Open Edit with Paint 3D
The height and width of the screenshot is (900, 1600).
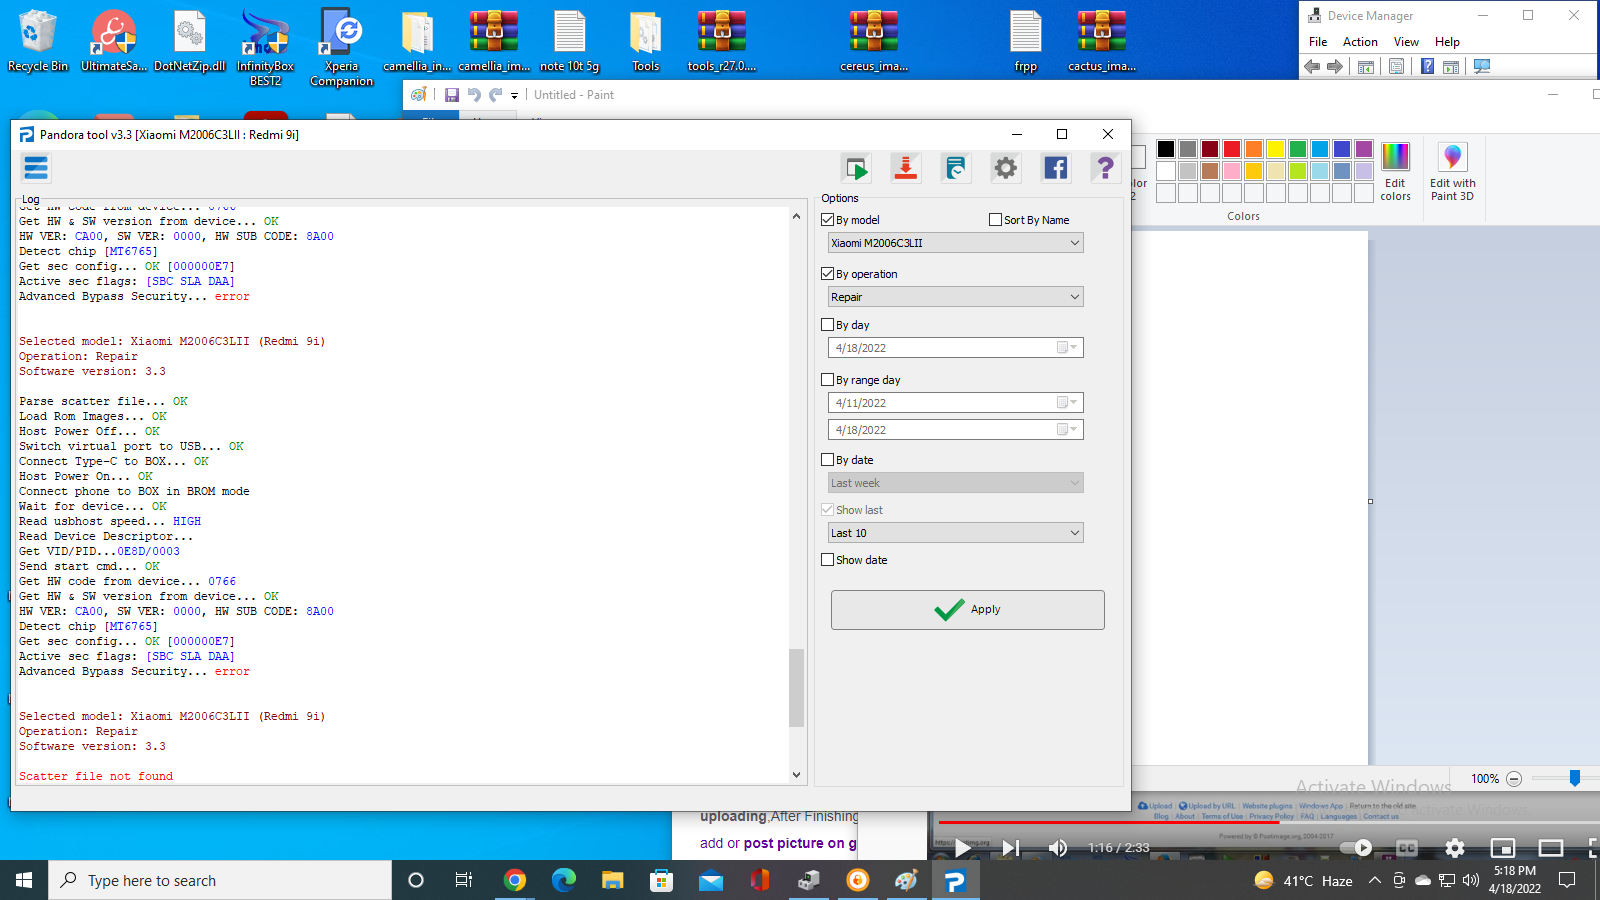pyautogui.click(x=1453, y=172)
